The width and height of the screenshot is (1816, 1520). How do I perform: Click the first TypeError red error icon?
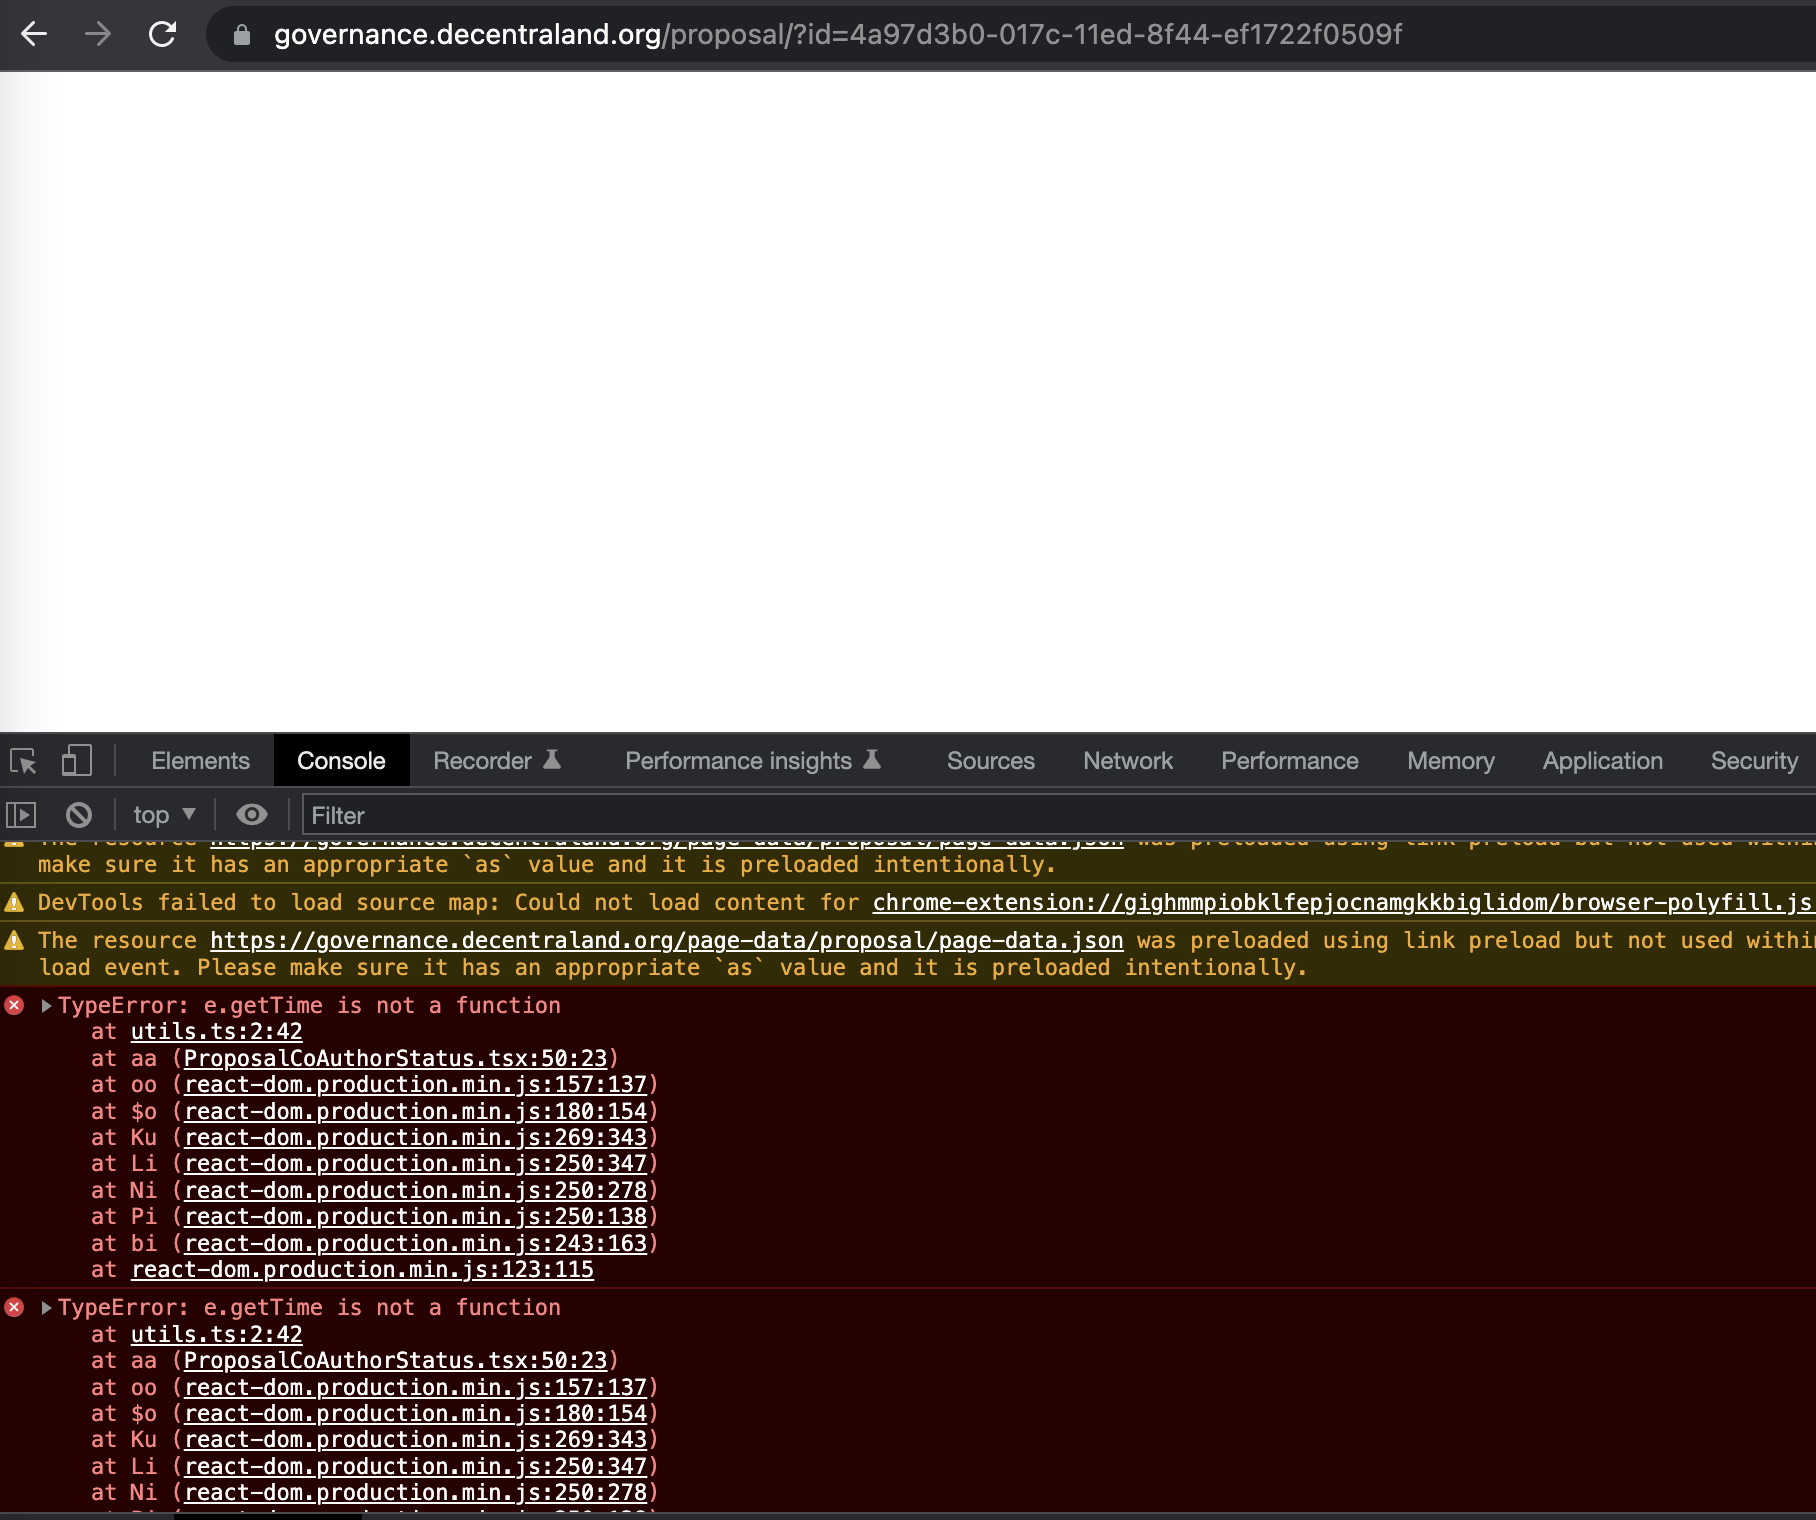[x=15, y=1005]
